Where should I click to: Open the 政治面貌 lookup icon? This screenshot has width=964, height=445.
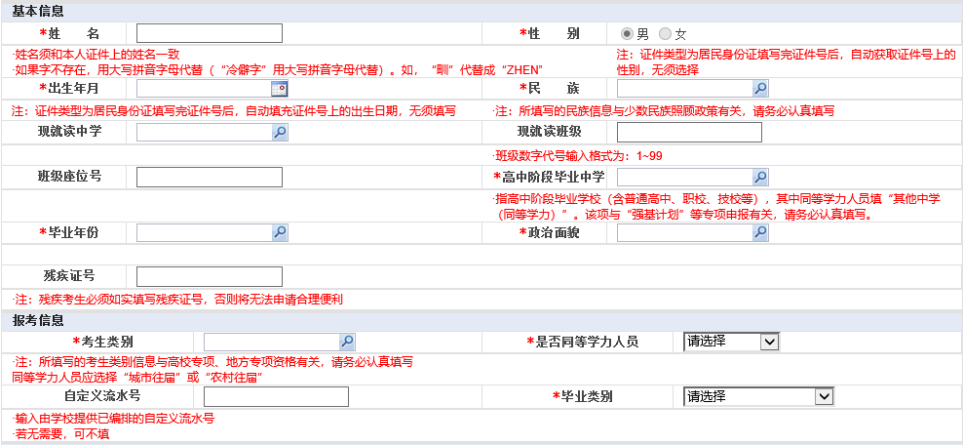(760, 233)
